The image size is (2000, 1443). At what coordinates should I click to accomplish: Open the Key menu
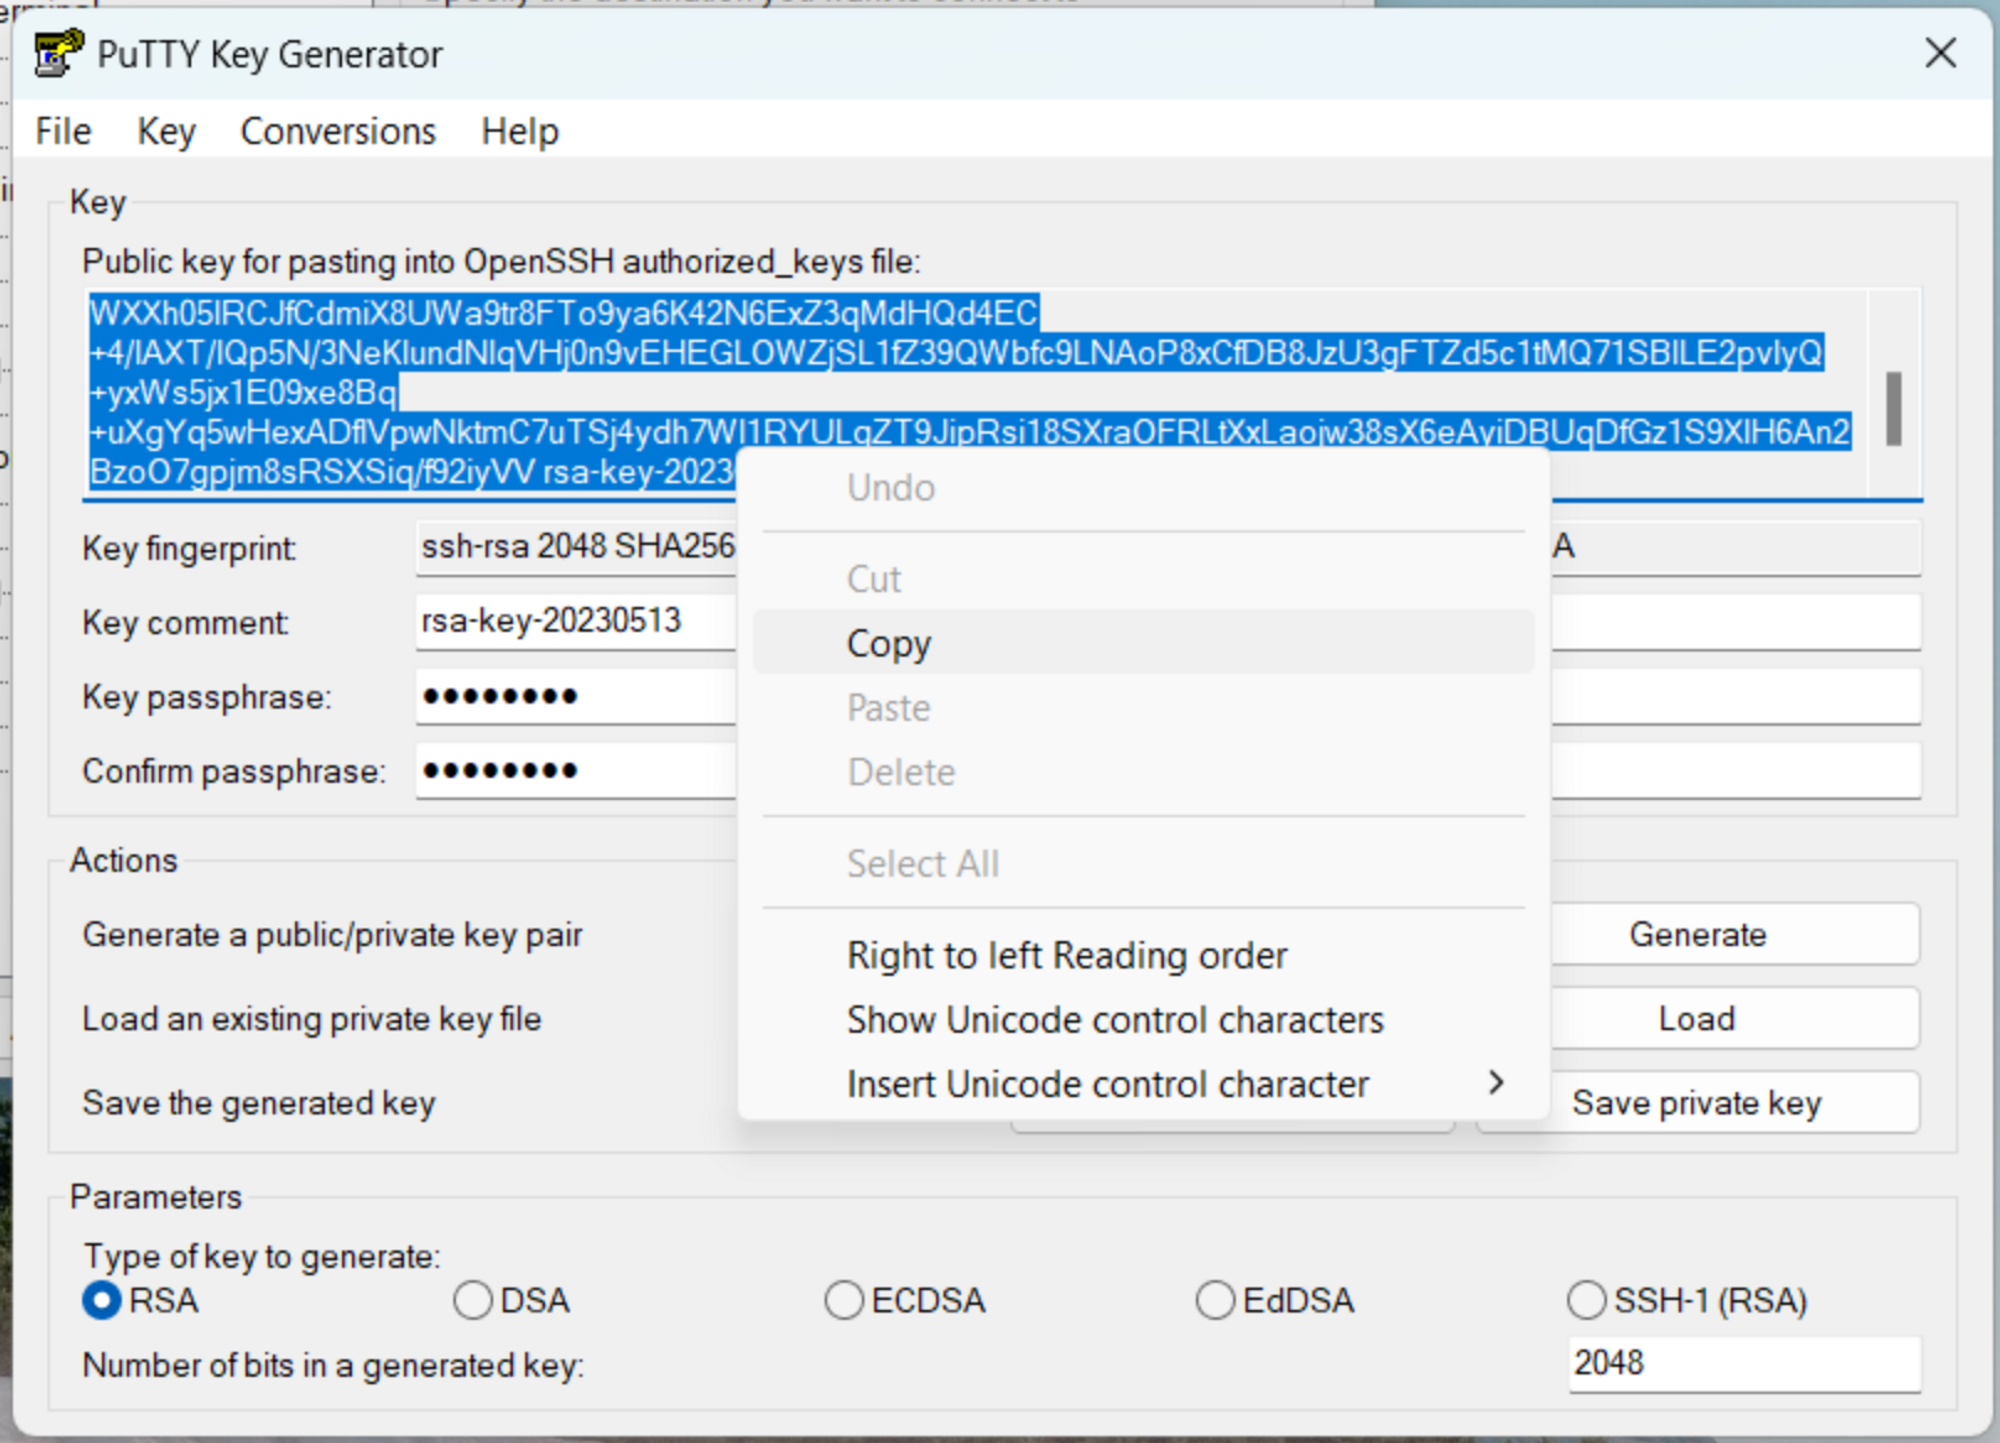pos(166,131)
